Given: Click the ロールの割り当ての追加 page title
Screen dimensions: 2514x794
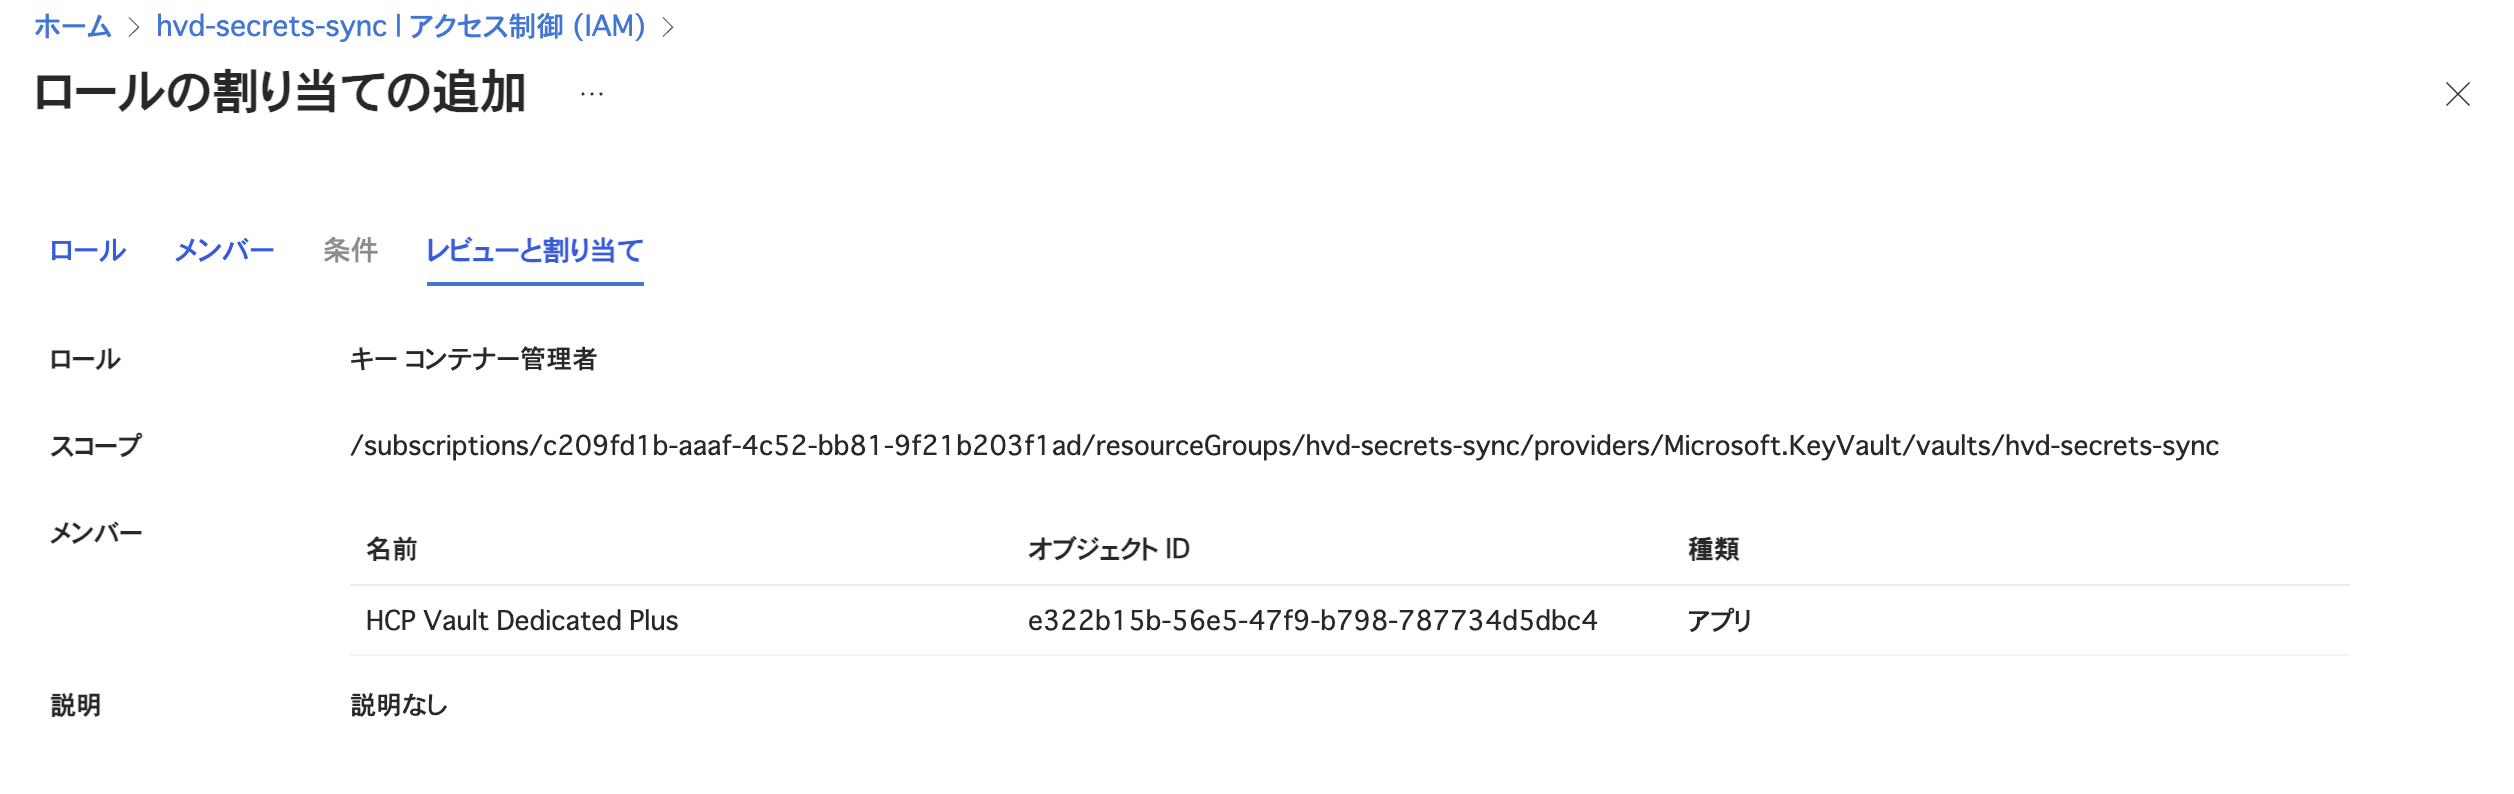Looking at the screenshot, I should [x=280, y=93].
